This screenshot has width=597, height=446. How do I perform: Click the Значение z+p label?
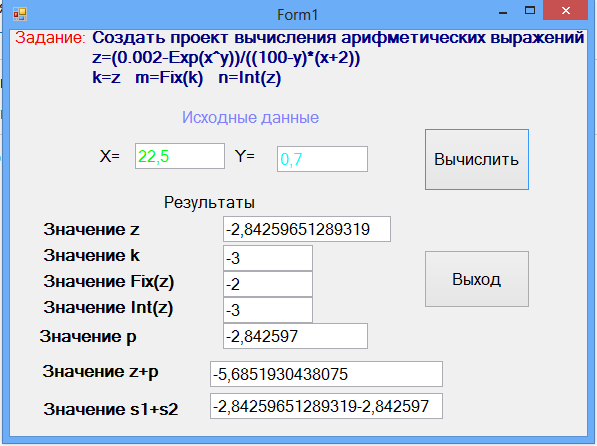coord(100,371)
